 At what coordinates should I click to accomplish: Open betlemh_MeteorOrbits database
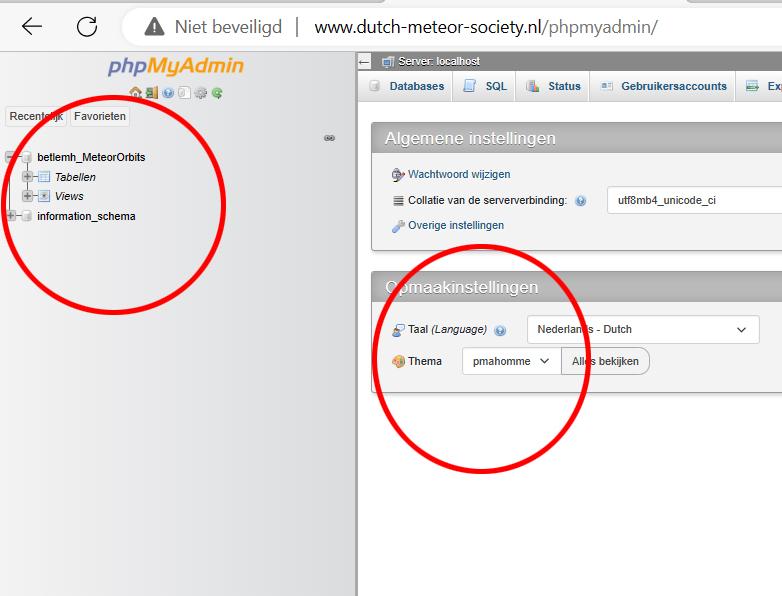coord(91,157)
